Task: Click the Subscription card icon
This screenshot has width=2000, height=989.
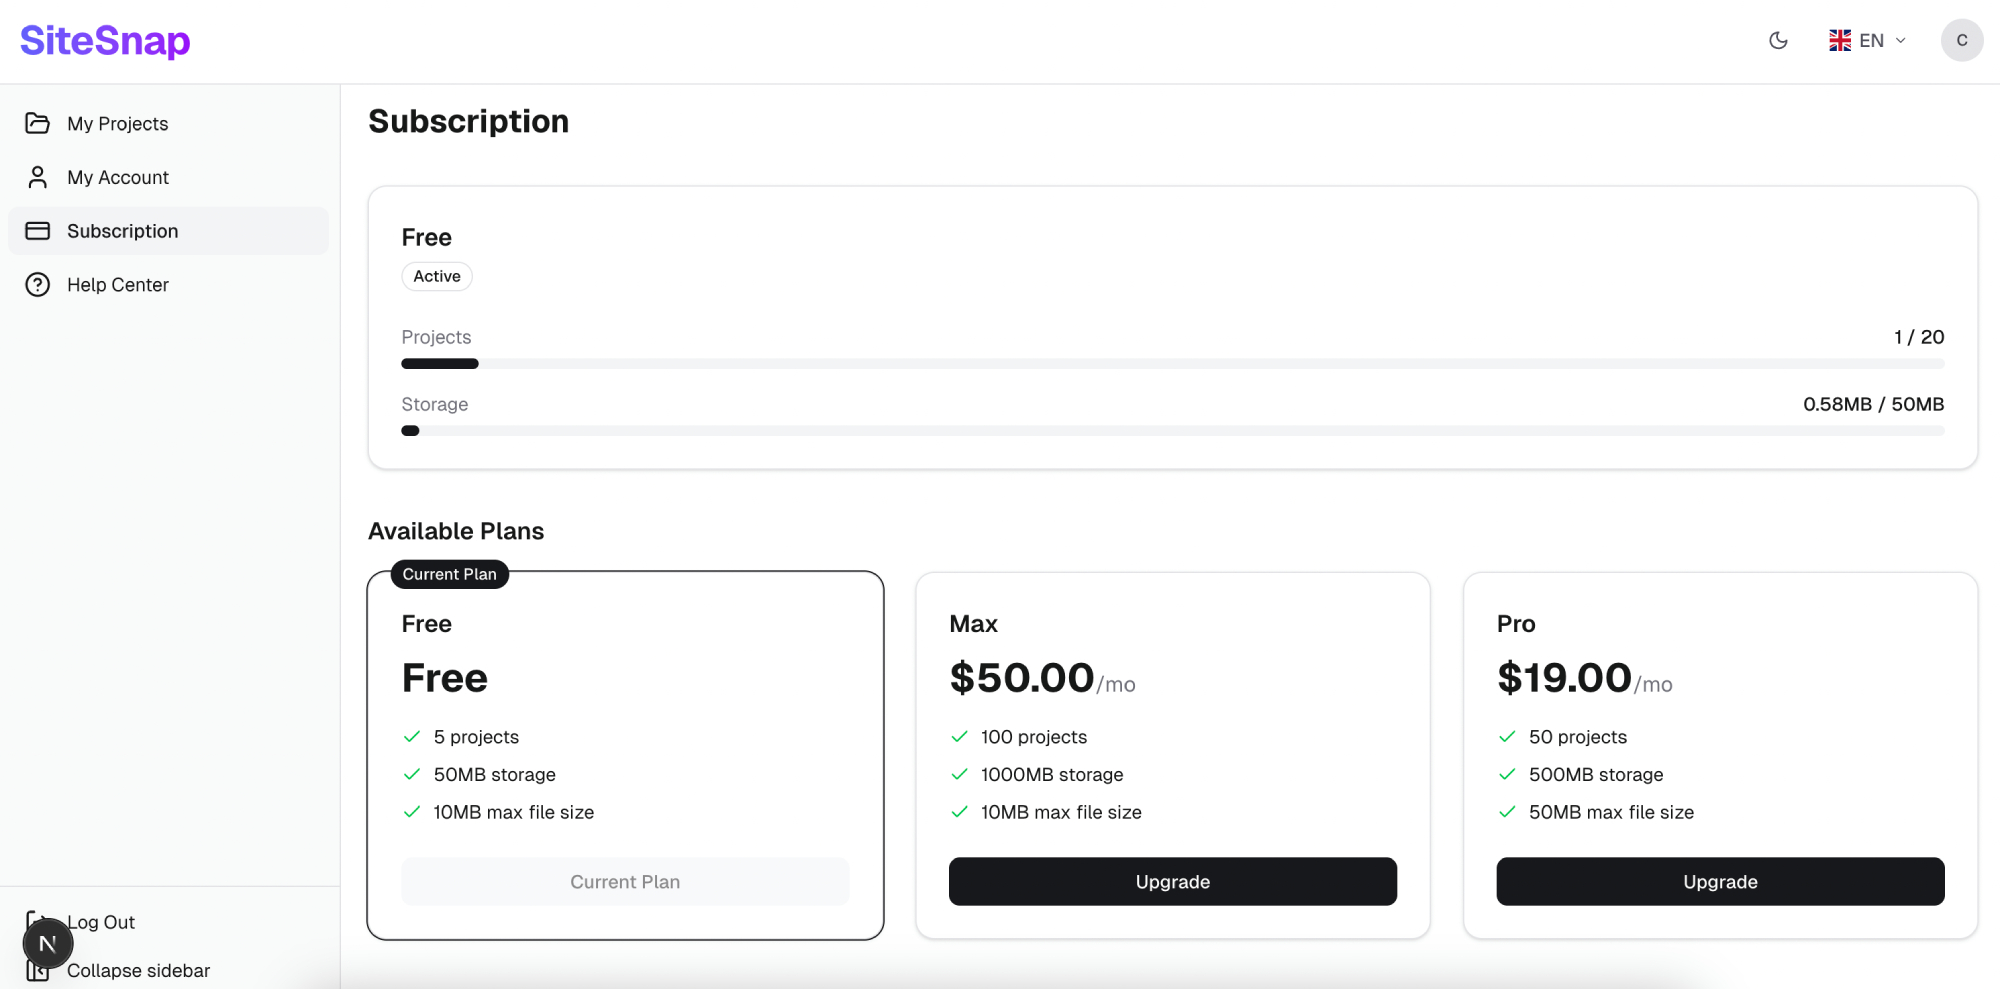Action: click(38, 231)
